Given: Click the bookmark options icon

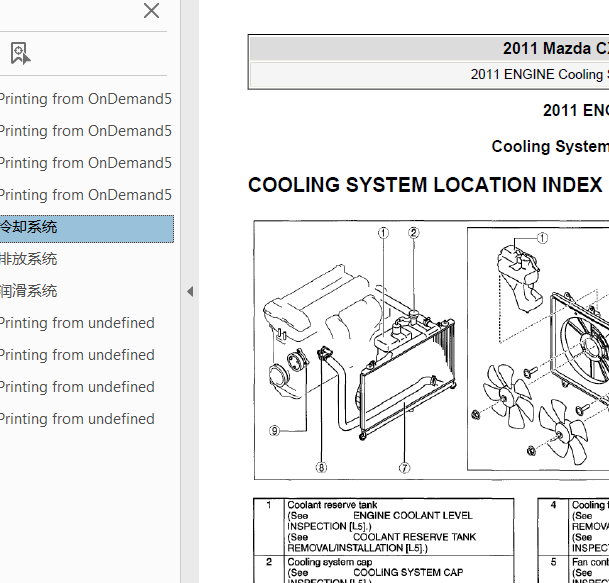Looking at the screenshot, I should [20, 54].
